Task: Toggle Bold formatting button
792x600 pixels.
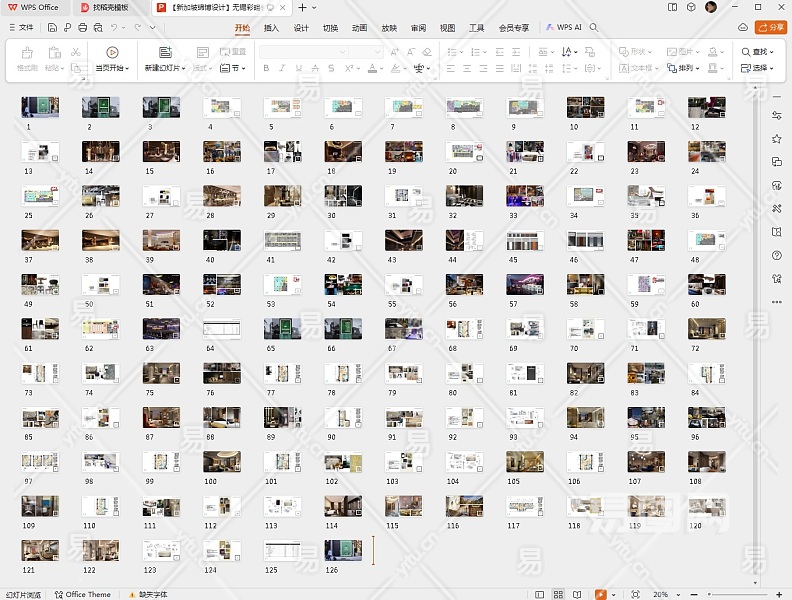Action: pyautogui.click(x=266, y=69)
